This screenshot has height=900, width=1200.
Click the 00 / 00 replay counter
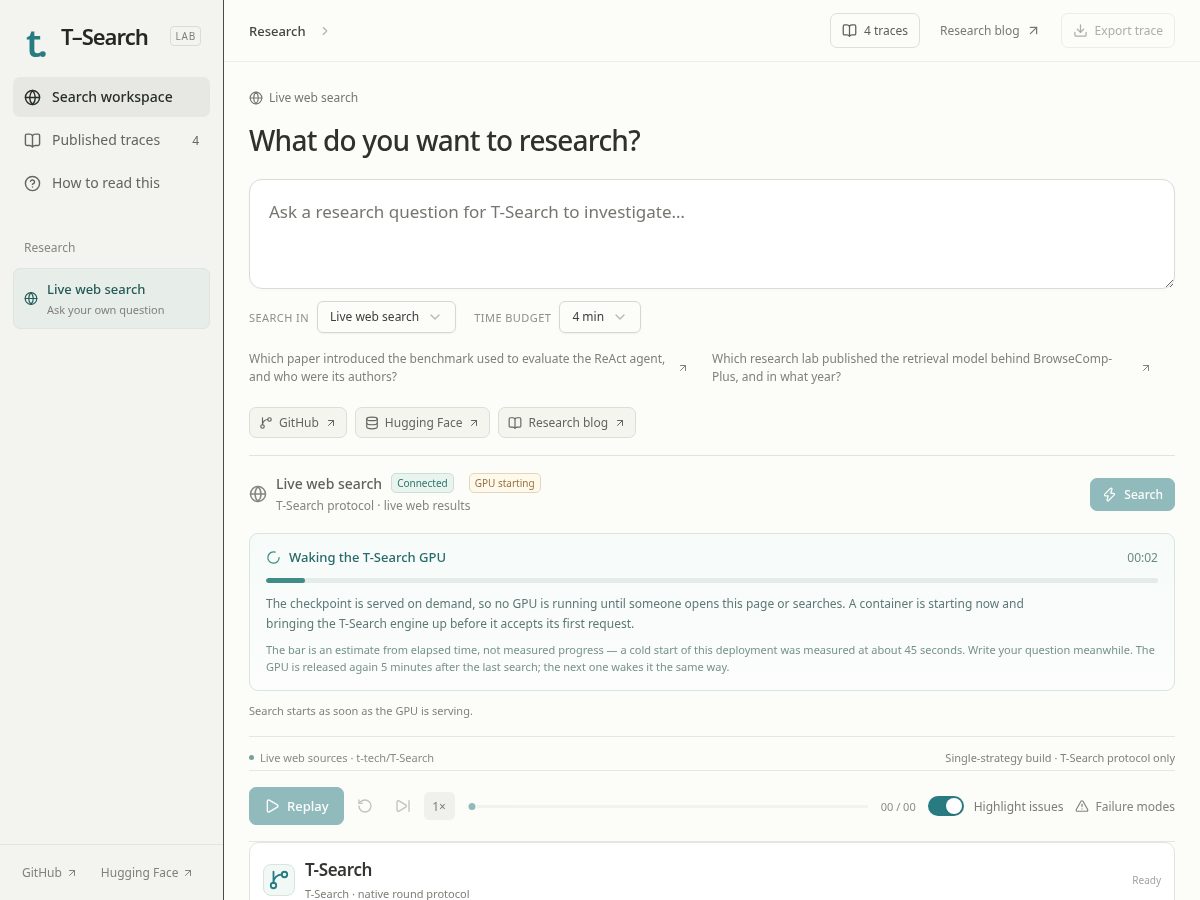pos(898,807)
